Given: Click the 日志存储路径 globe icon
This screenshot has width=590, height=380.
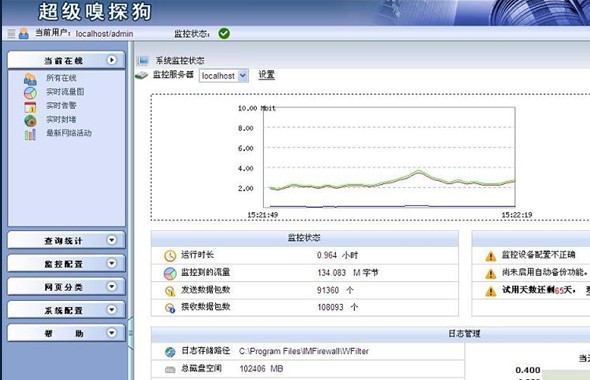Looking at the screenshot, I should 170,352.
